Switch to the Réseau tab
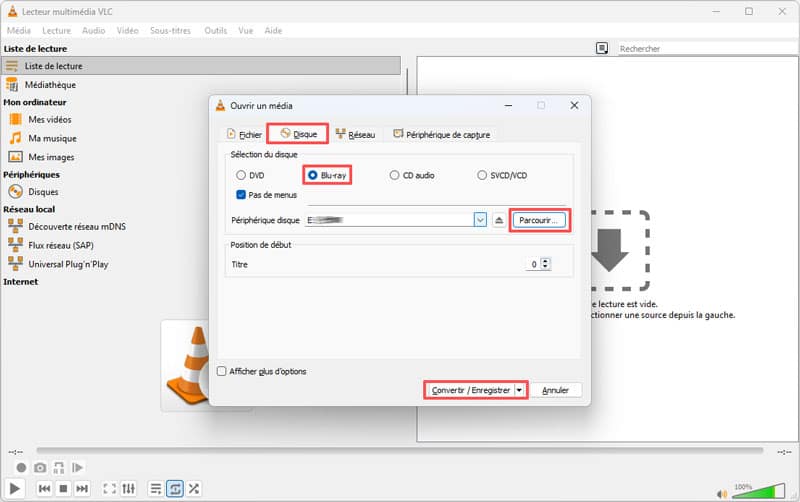 (355, 134)
